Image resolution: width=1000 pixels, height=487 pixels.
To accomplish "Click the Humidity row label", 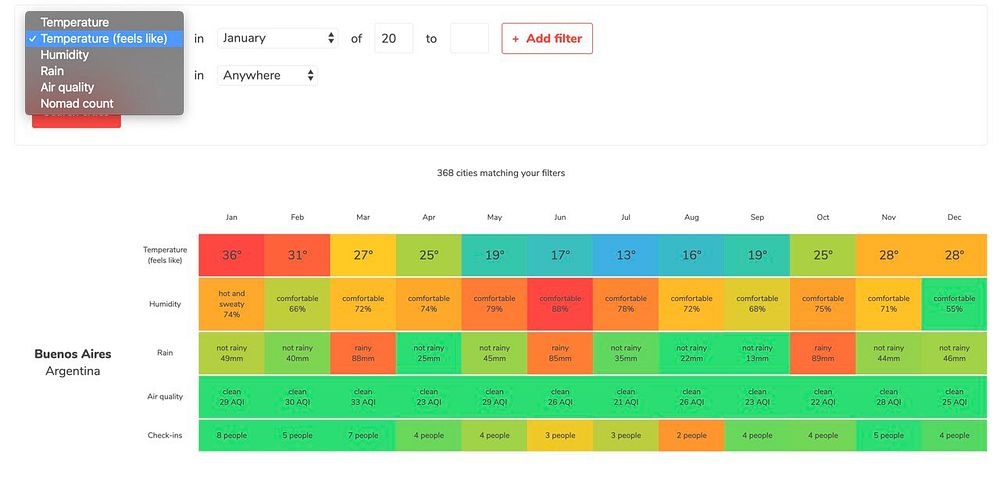I will 165,304.
